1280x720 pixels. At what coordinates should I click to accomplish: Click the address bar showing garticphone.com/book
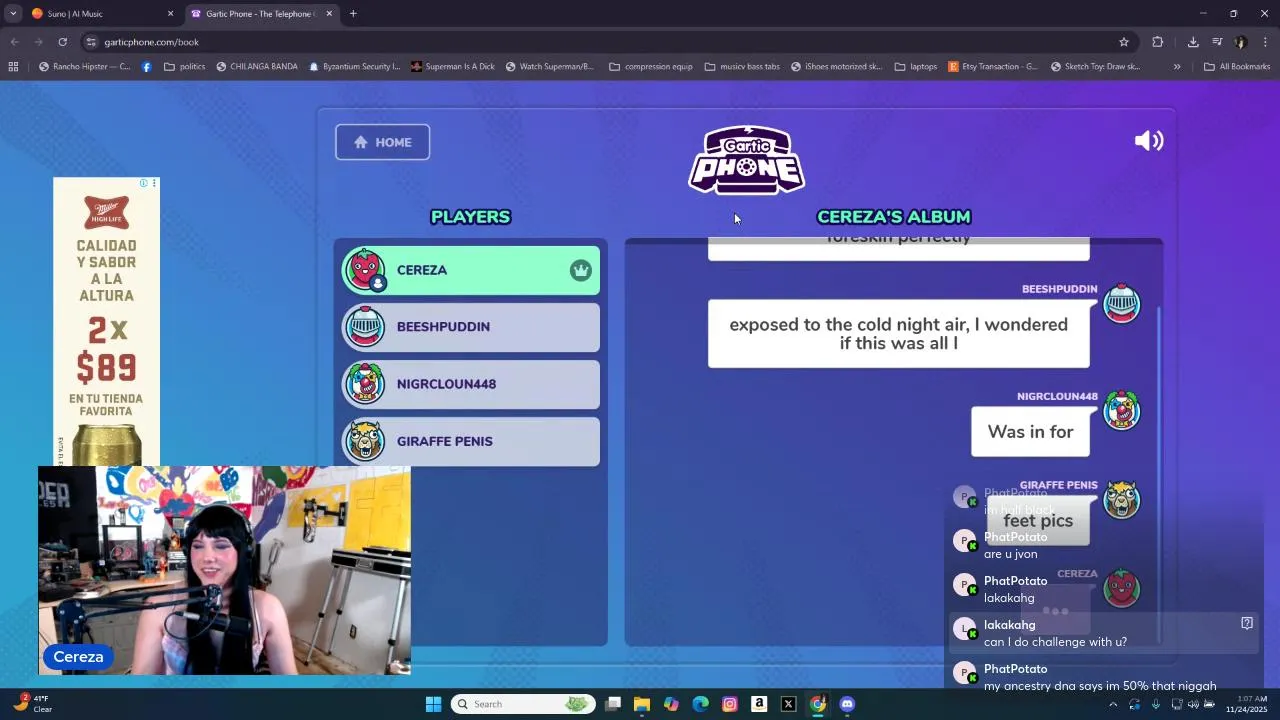point(600,42)
